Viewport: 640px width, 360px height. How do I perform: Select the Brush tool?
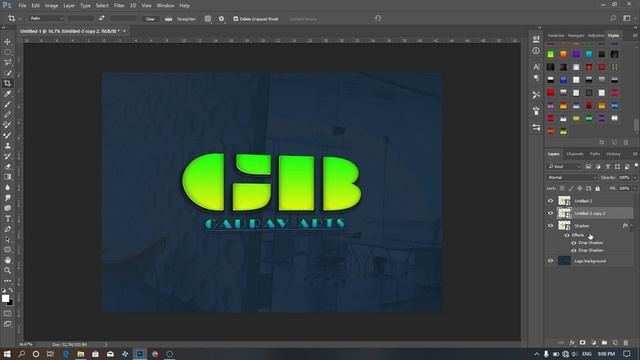7,104
